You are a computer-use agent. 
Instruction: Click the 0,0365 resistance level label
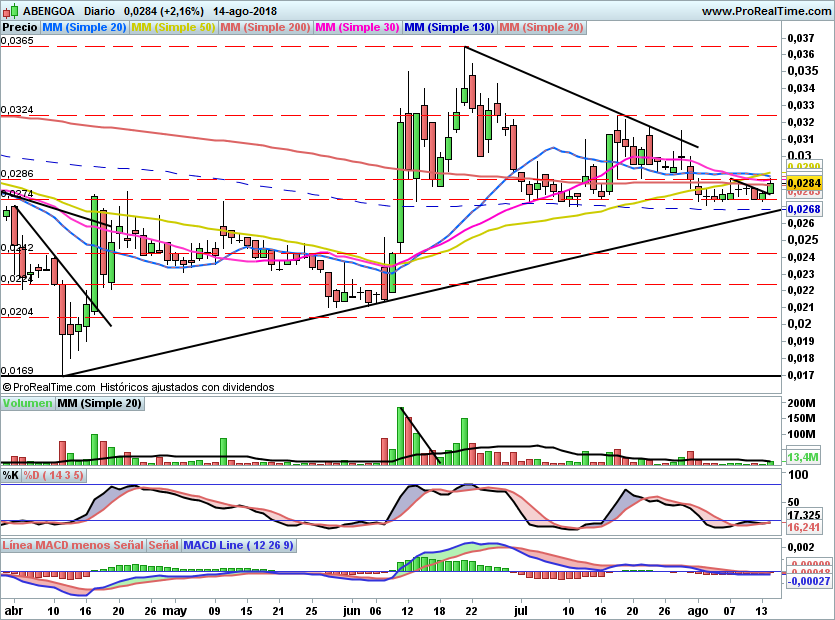point(17,40)
